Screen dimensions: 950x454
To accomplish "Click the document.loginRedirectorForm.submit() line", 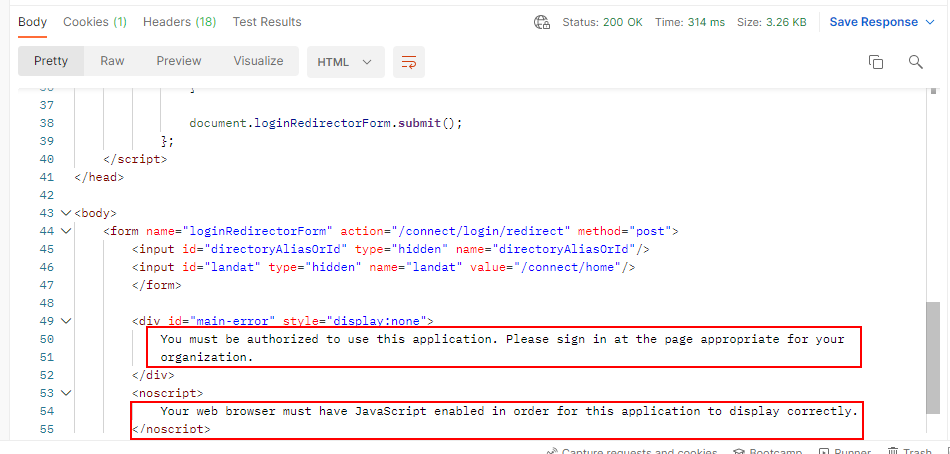I will [326, 123].
